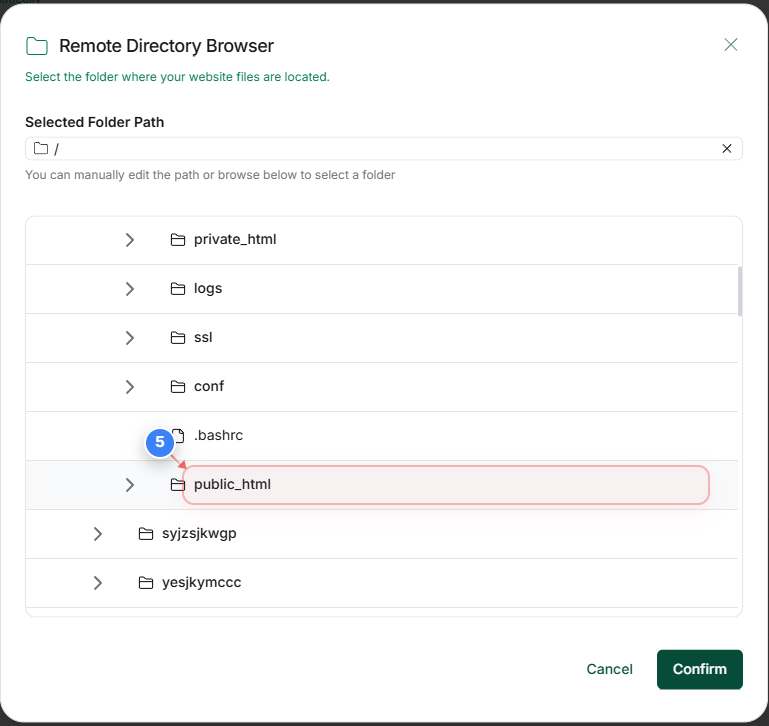The image size is (769, 726).
Task: Expand the syjzsjkwgp folder chevron
Action: pos(98,534)
